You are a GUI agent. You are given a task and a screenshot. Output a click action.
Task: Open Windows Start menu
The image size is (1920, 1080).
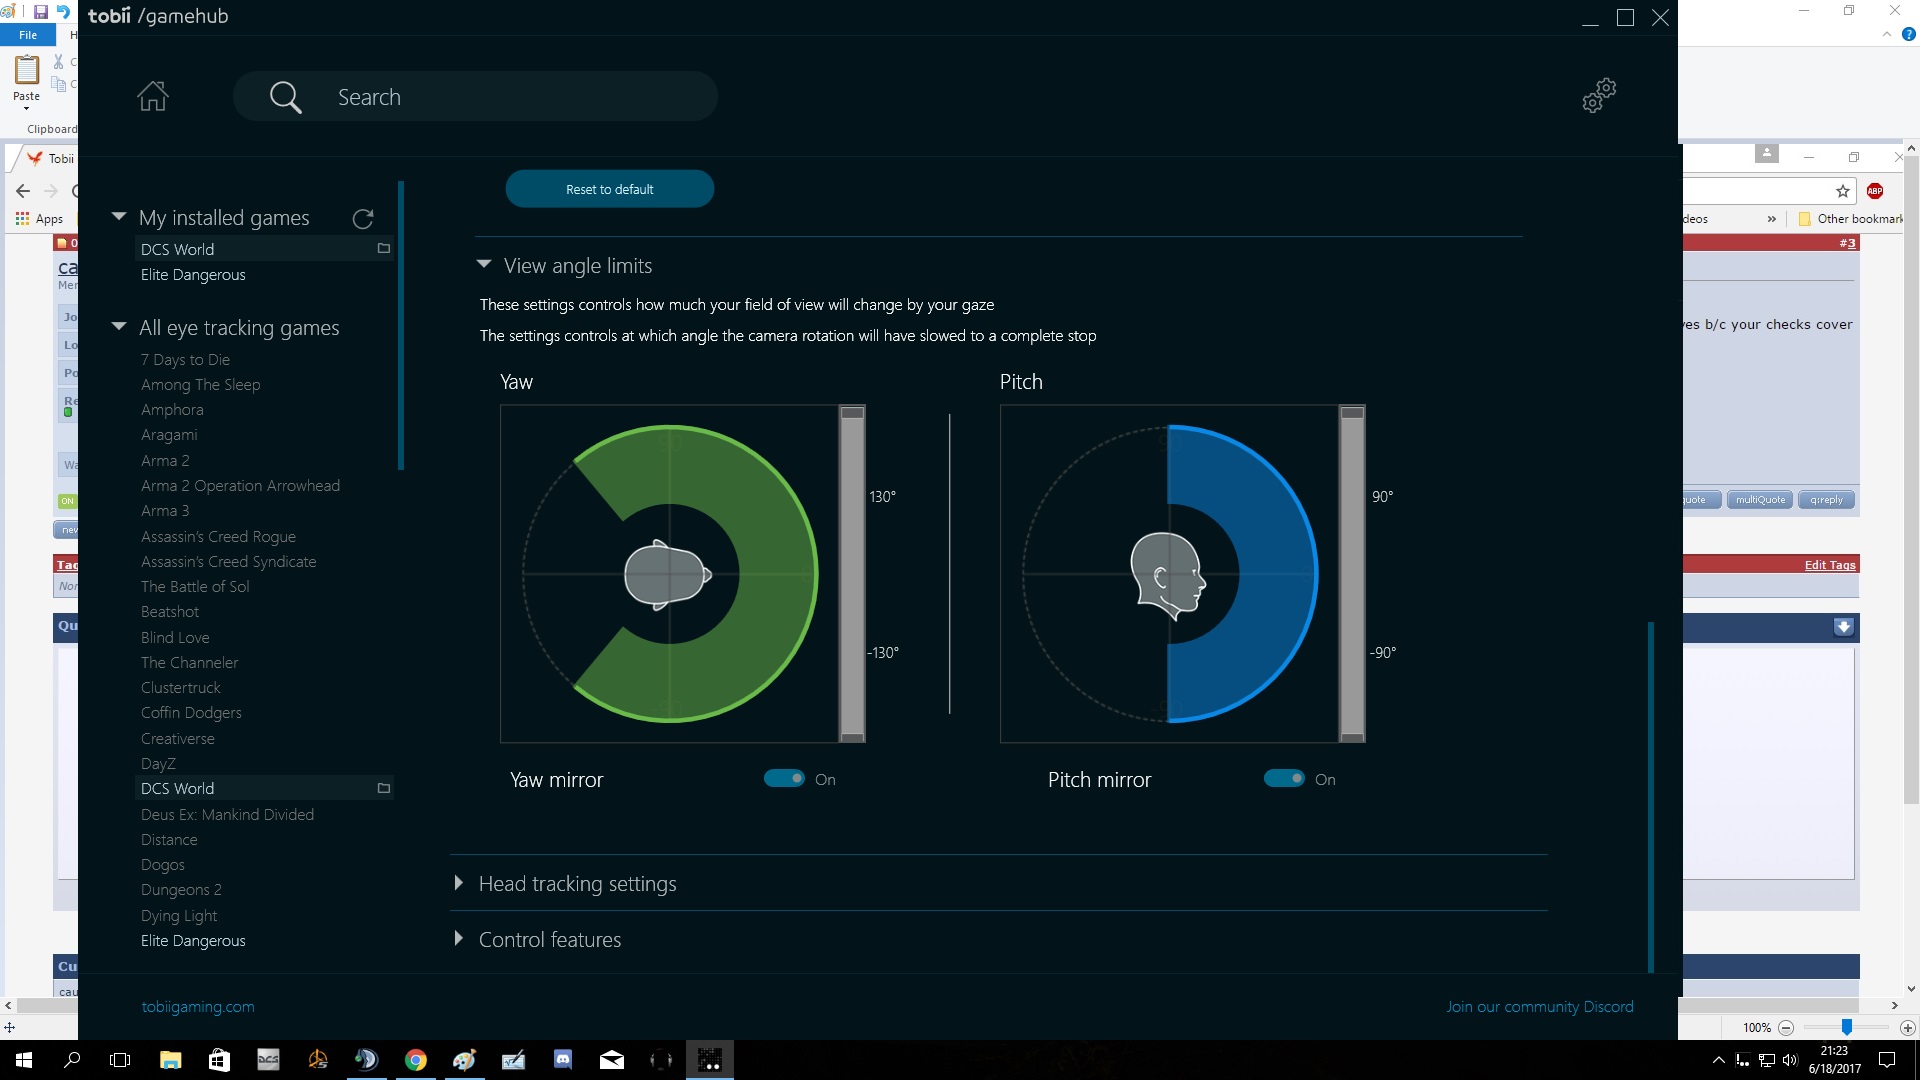24,1060
